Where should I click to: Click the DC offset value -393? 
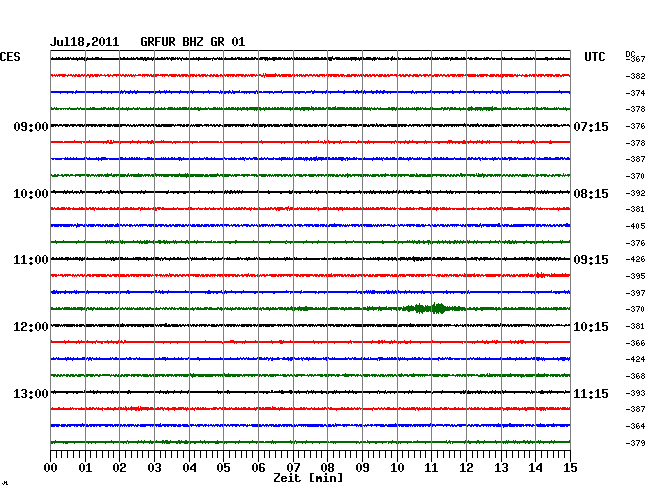[635, 393]
